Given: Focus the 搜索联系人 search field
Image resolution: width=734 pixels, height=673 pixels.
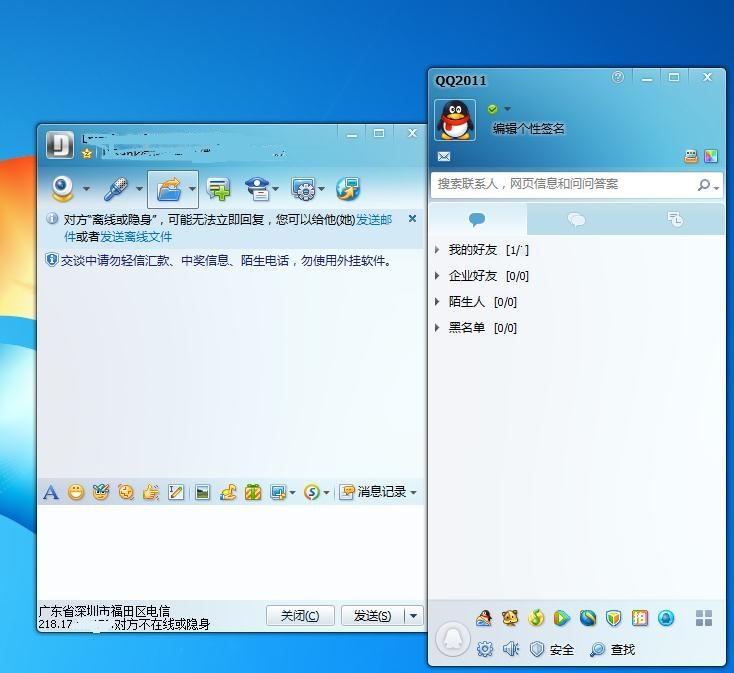Looking at the screenshot, I should point(564,184).
